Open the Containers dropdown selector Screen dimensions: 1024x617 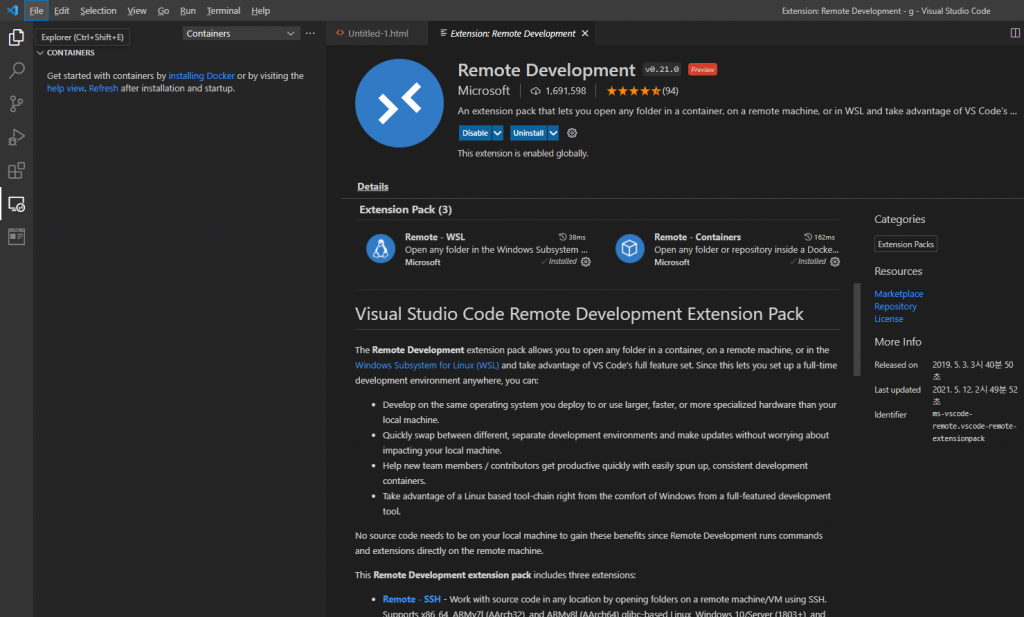(240, 33)
